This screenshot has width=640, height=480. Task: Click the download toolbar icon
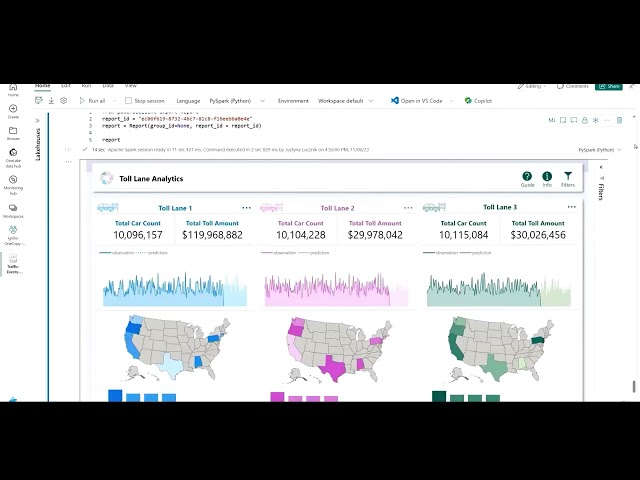51,100
